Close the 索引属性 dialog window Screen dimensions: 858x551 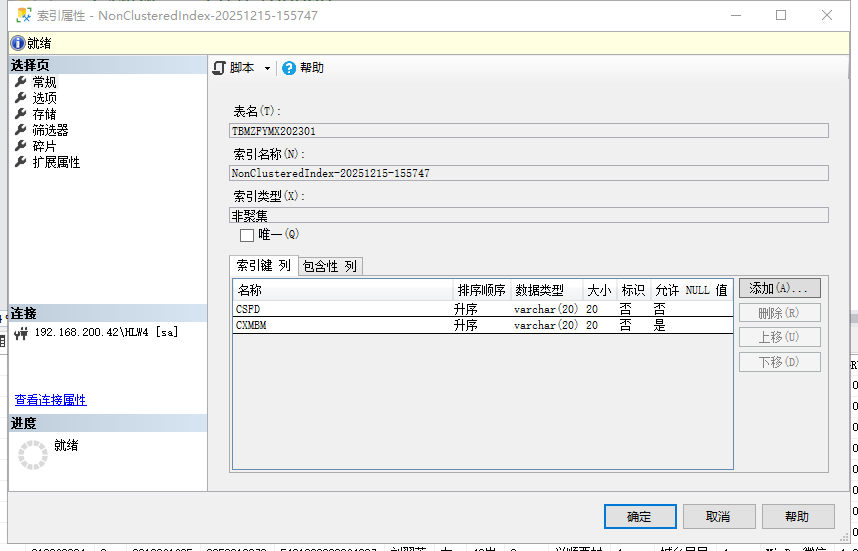827,15
